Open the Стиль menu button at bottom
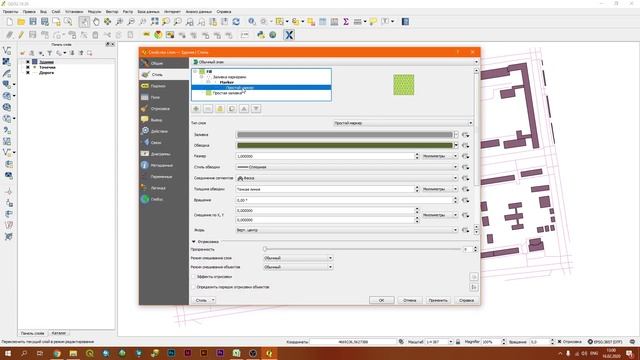The image size is (640, 360). click(x=204, y=300)
